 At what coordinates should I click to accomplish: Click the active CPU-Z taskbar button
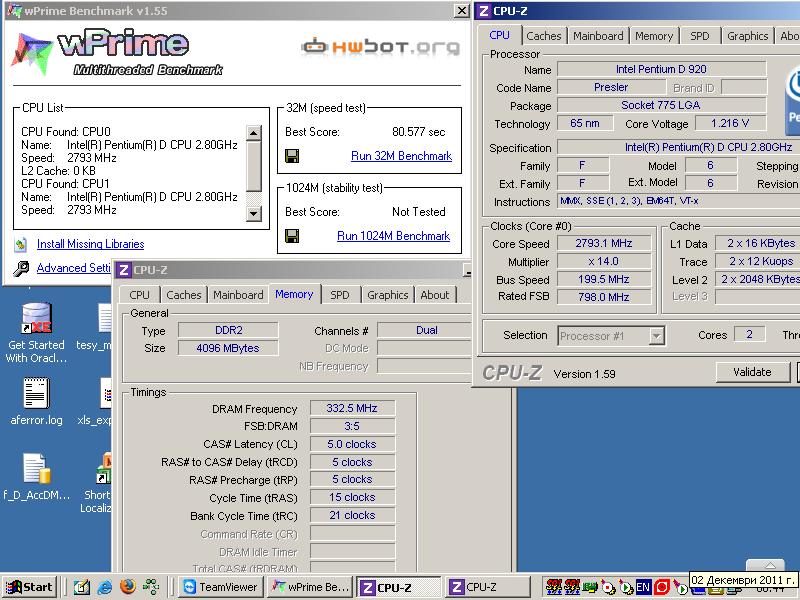(x=398, y=587)
